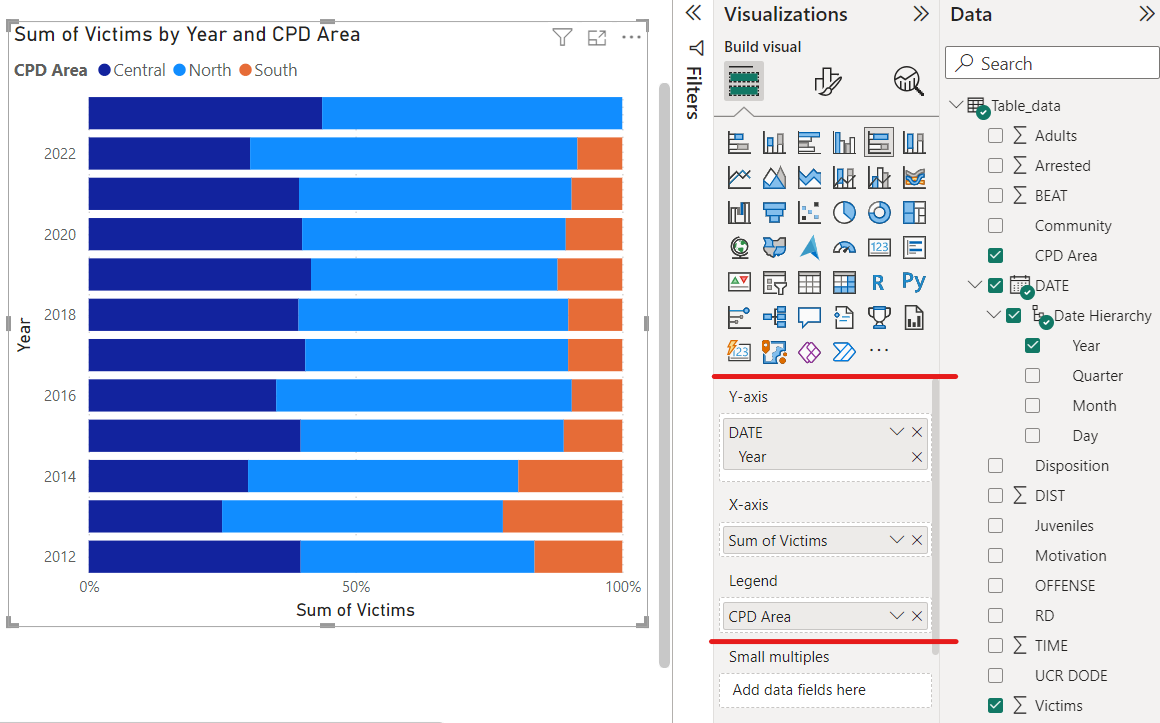The image size is (1160, 723).
Task: Choose the Python visual icon
Action: (x=913, y=281)
